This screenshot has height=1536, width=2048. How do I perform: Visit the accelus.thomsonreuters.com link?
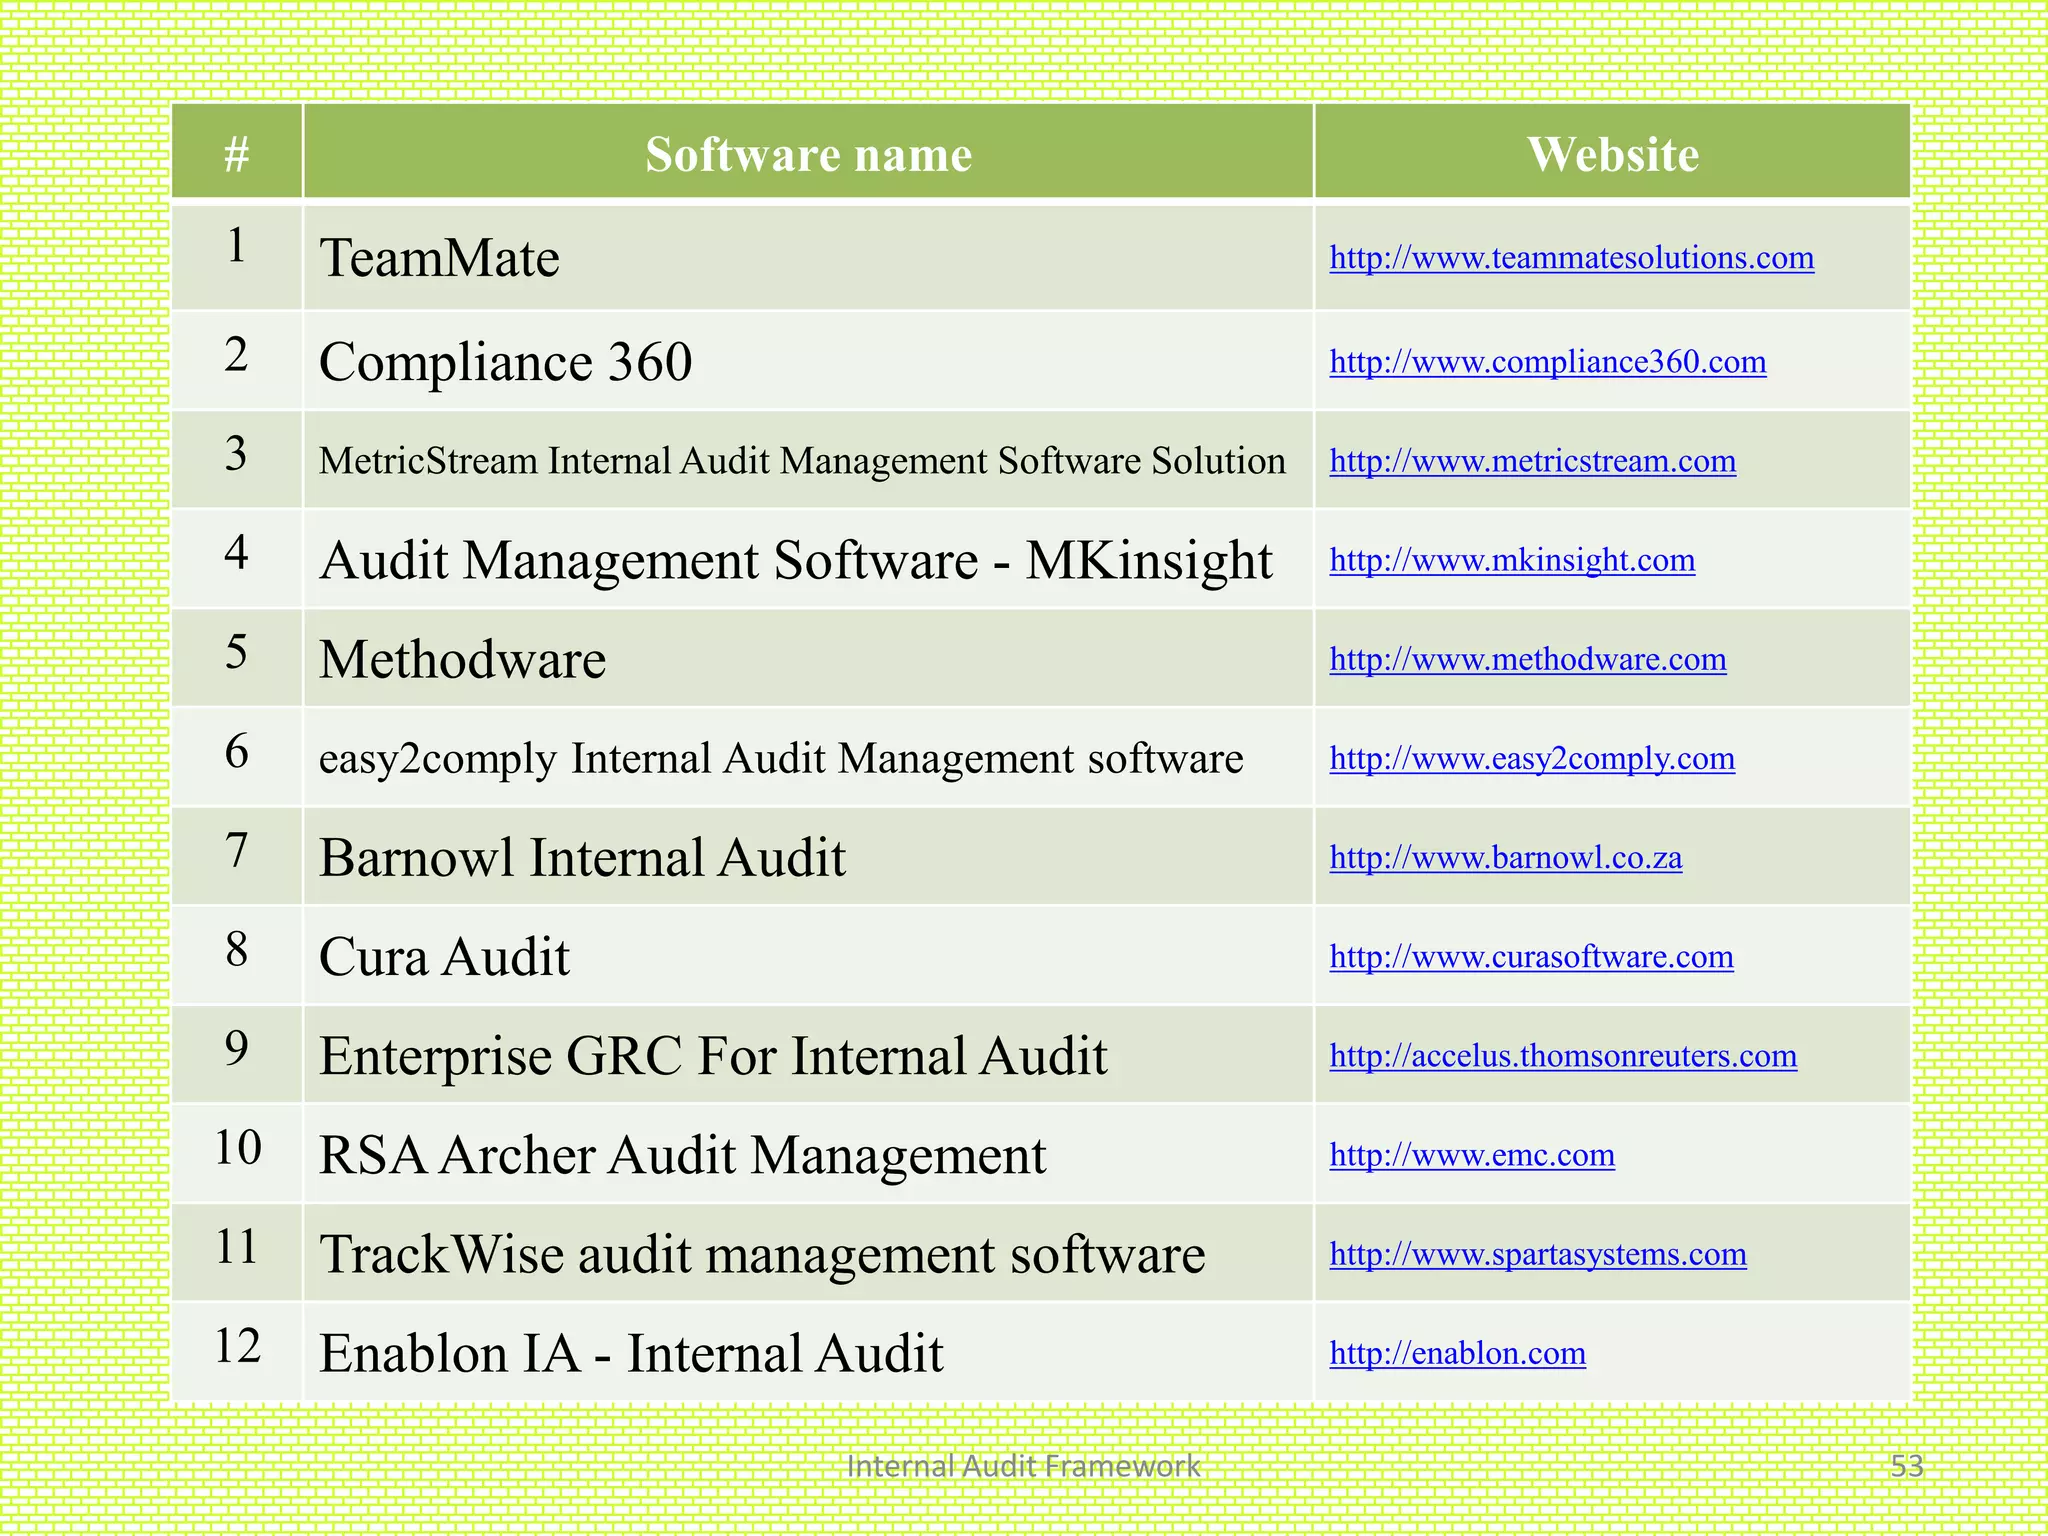(x=1563, y=1055)
